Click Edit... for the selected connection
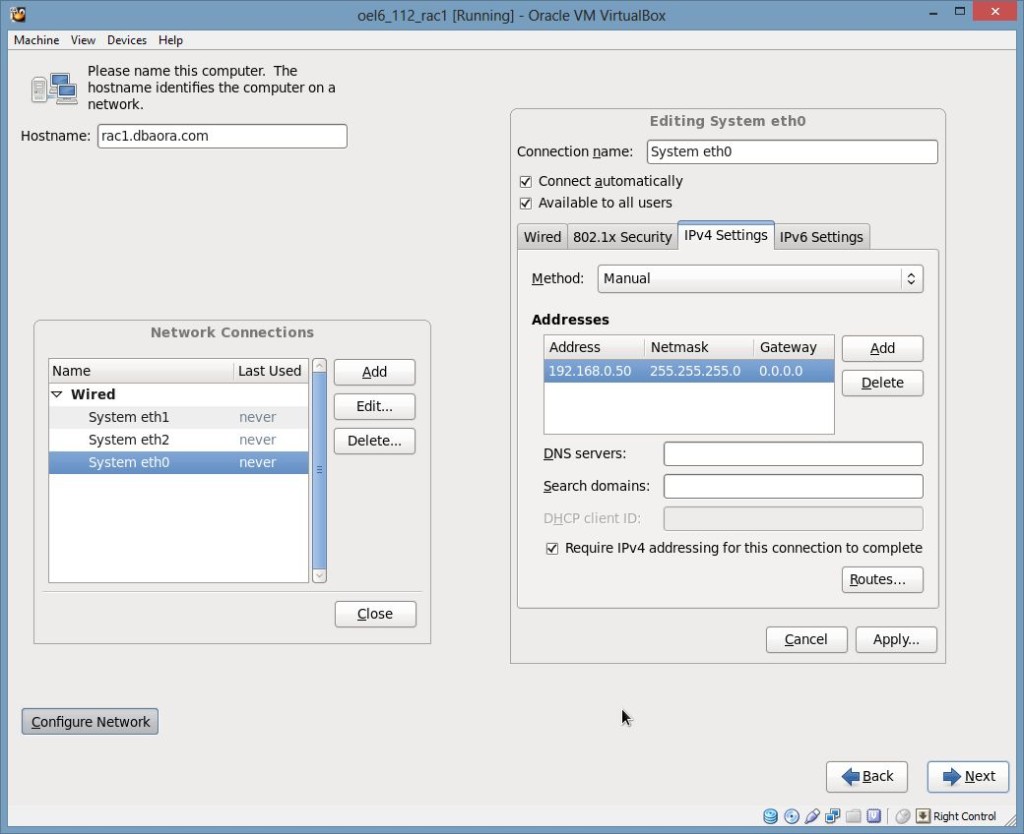 (374, 406)
